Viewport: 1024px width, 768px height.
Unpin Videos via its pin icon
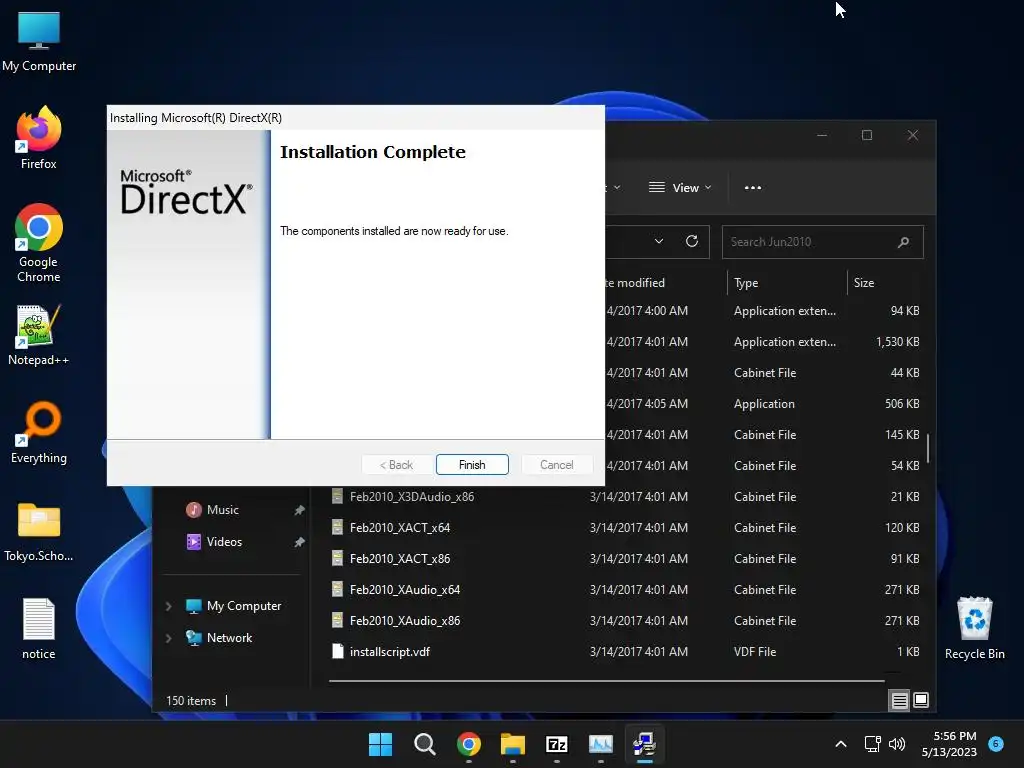tap(299, 542)
